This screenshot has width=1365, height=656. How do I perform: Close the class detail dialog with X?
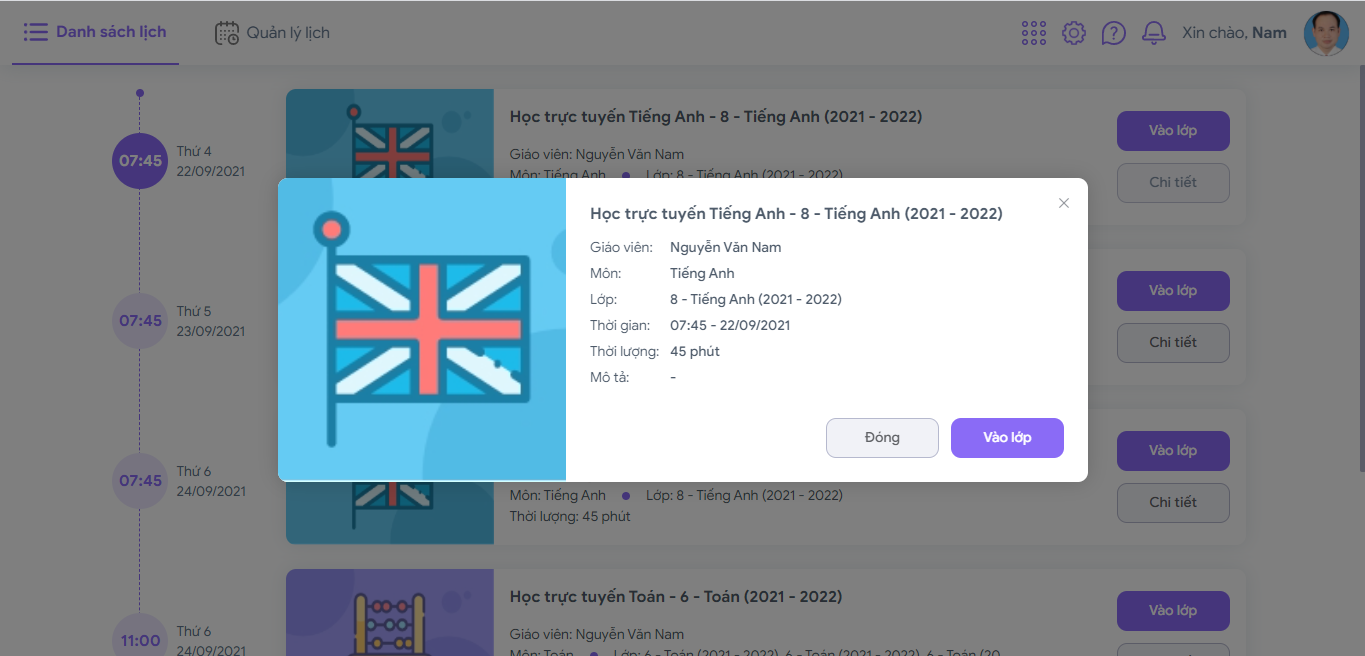(1064, 203)
